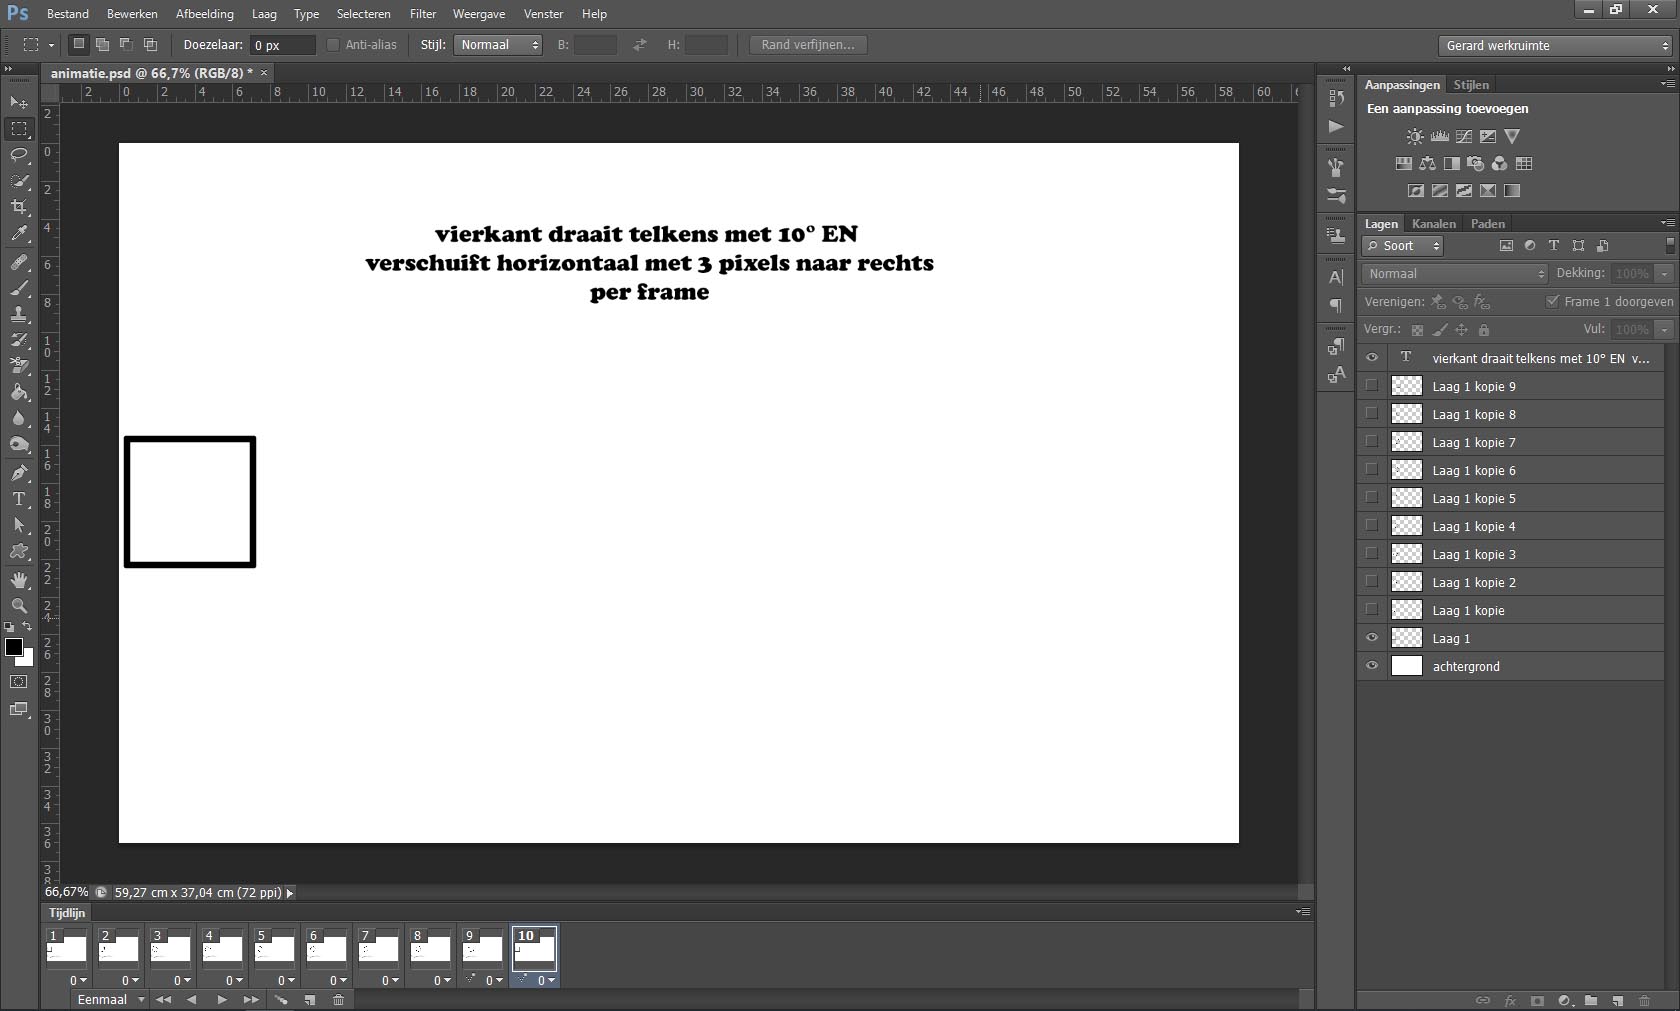Click the Brightness/Contrast adjustment icon
The image size is (1680, 1011).
[x=1415, y=137]
